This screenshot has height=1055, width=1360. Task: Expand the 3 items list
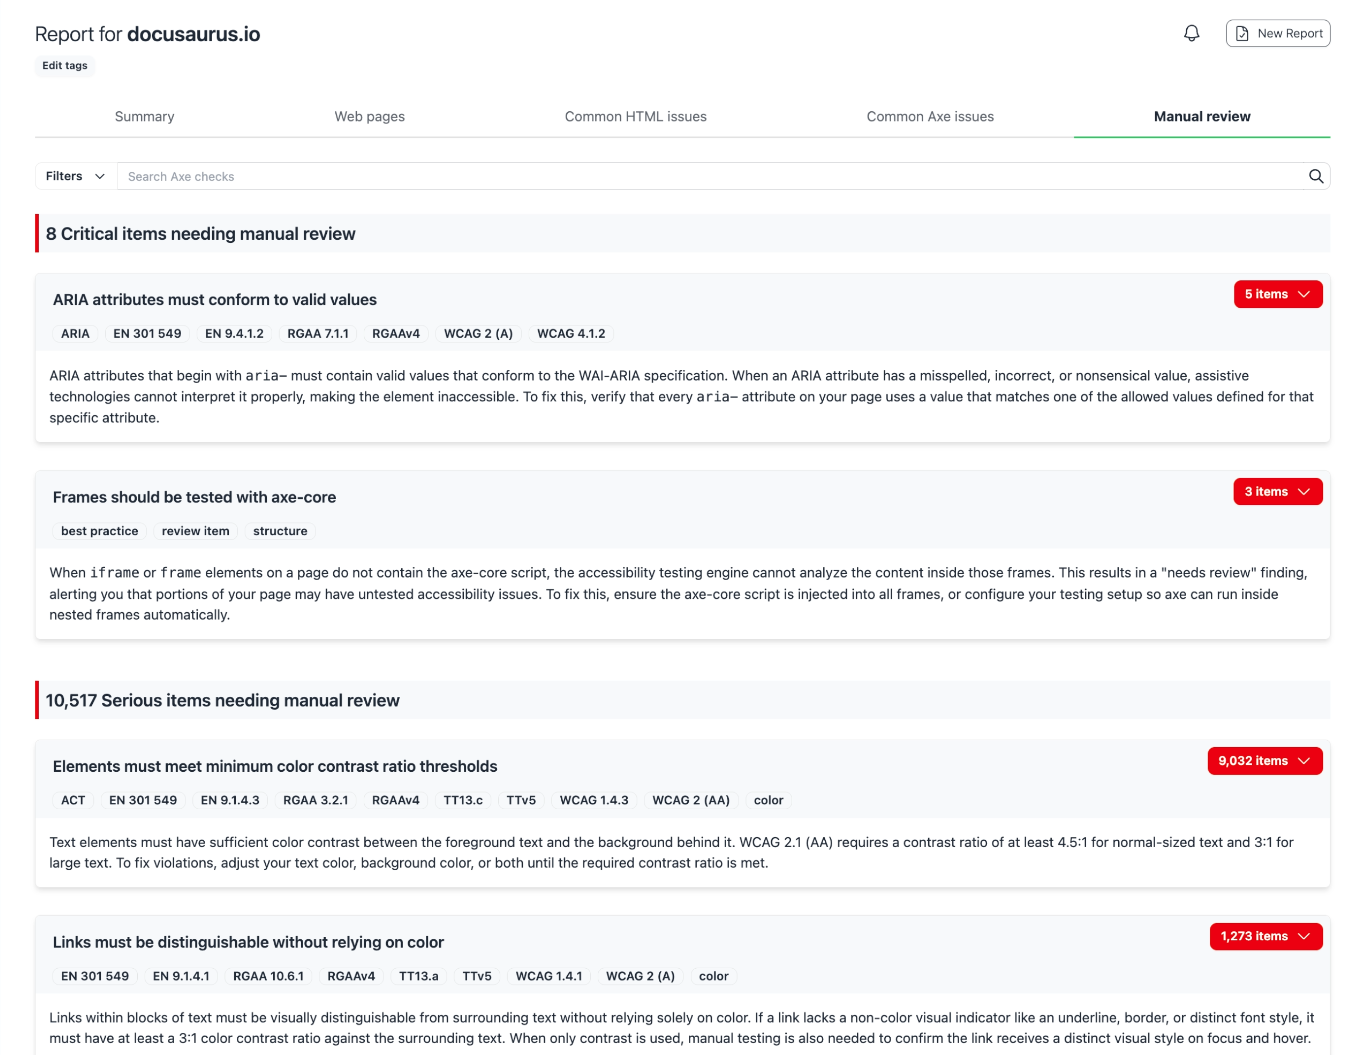(x=1278, y=491)
